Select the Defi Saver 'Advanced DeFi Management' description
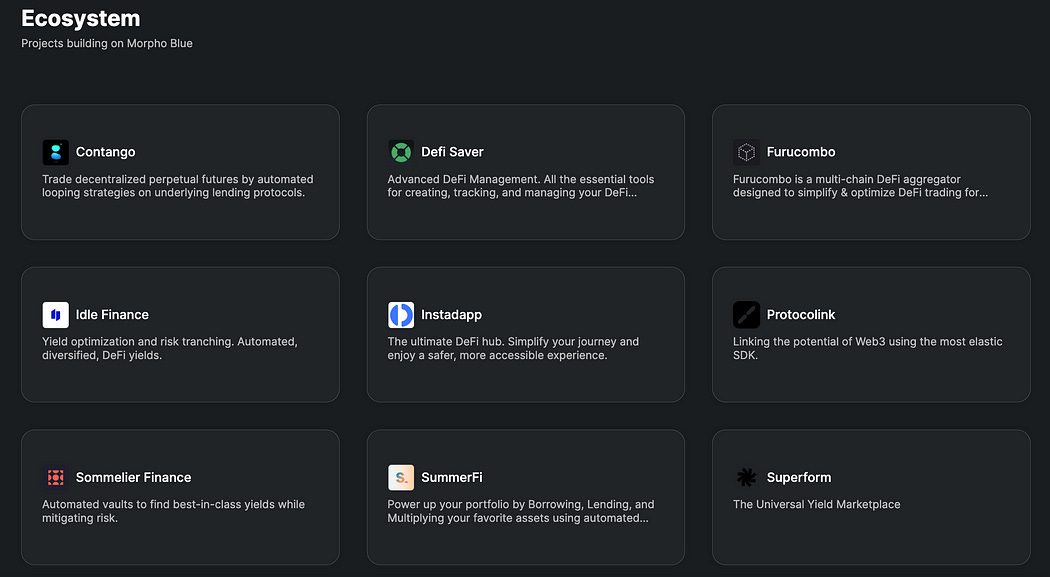This screenshot has width=1050, height=577. [520, 186]
